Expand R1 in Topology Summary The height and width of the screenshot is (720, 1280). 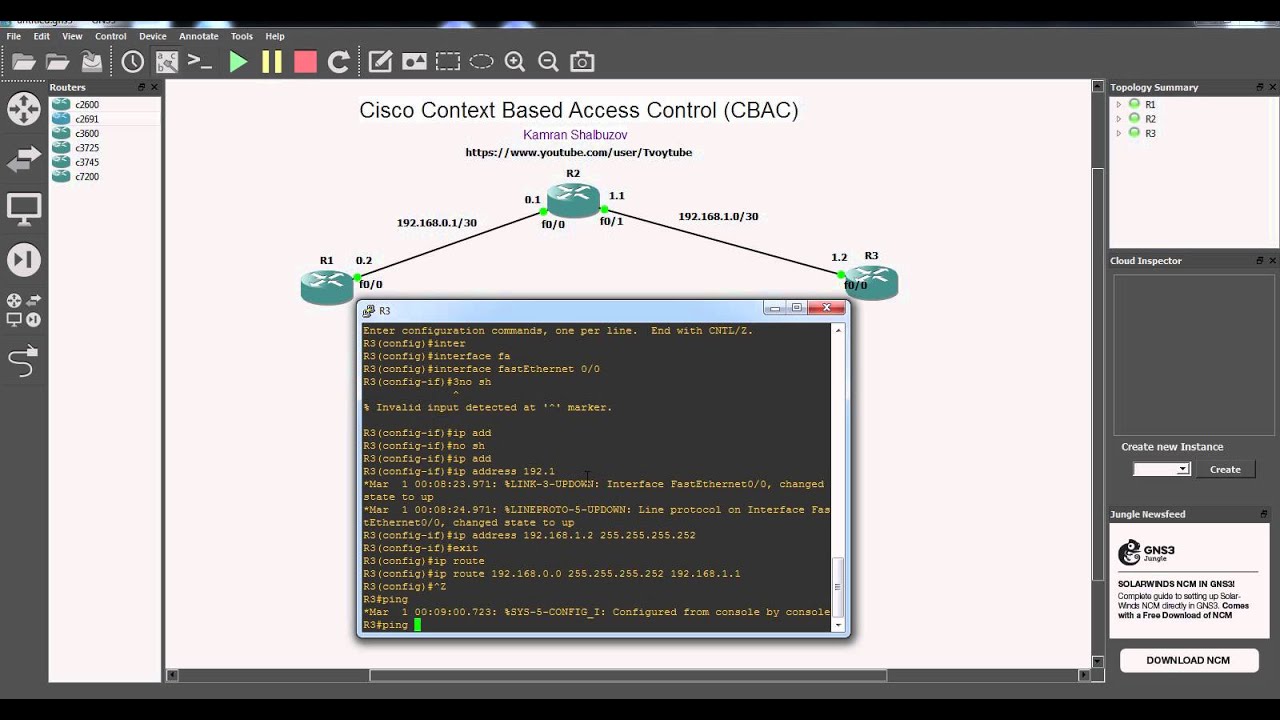[x=1119, y=104]
